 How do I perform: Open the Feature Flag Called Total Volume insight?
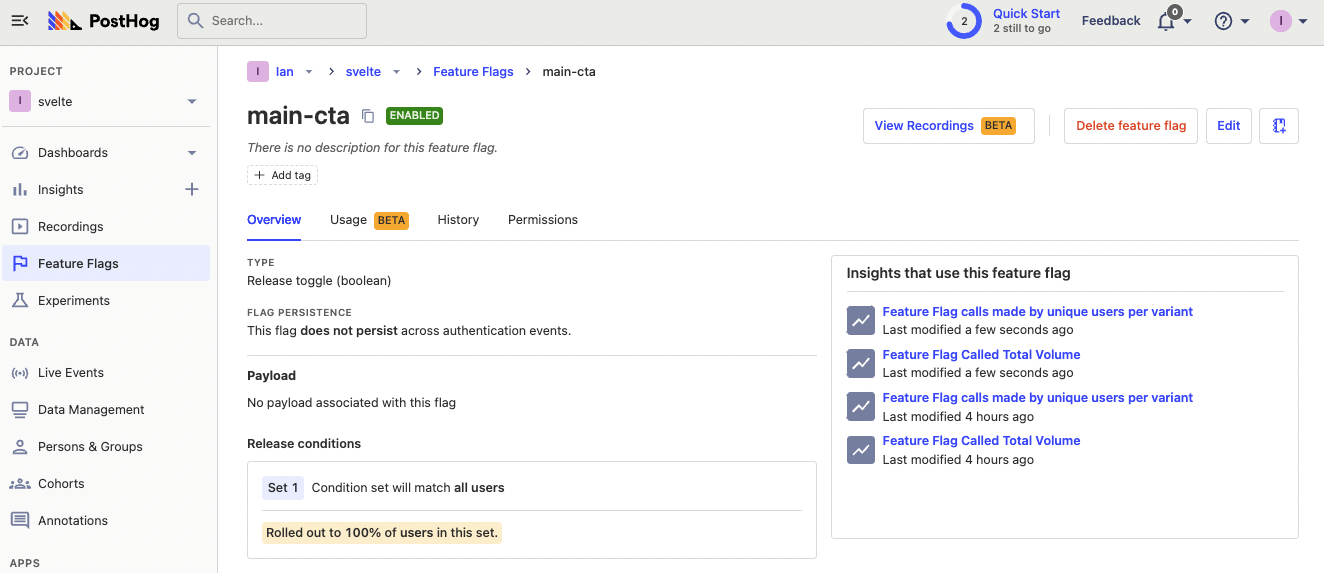click(981, 355)
